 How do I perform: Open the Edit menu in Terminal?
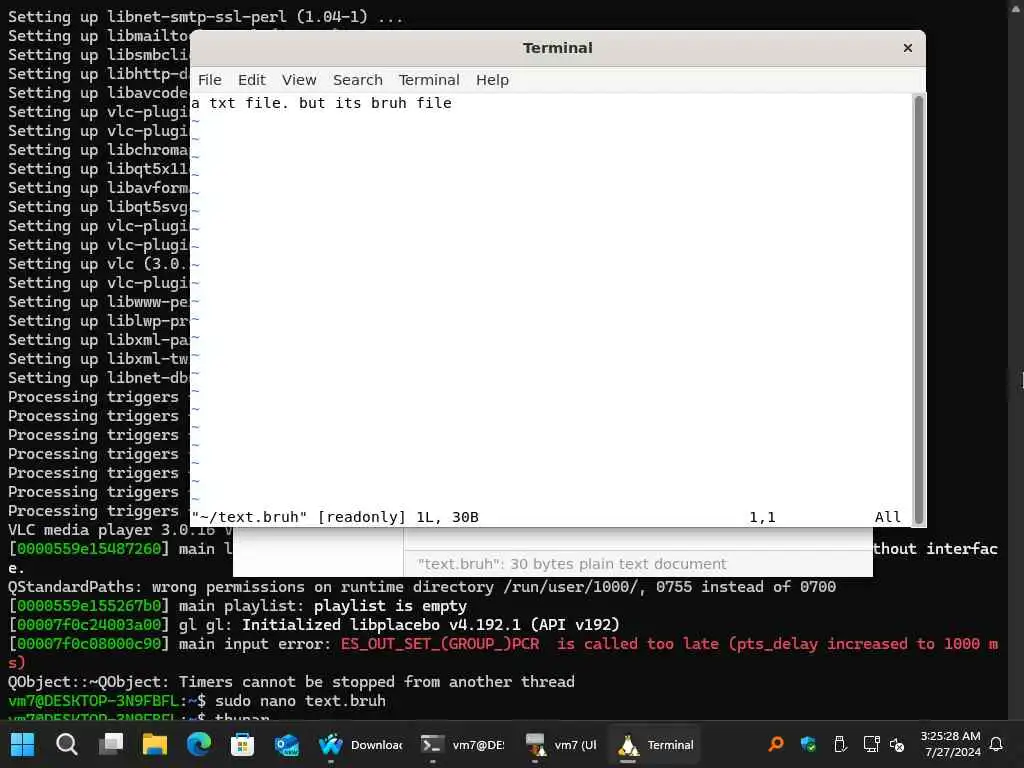251,80
